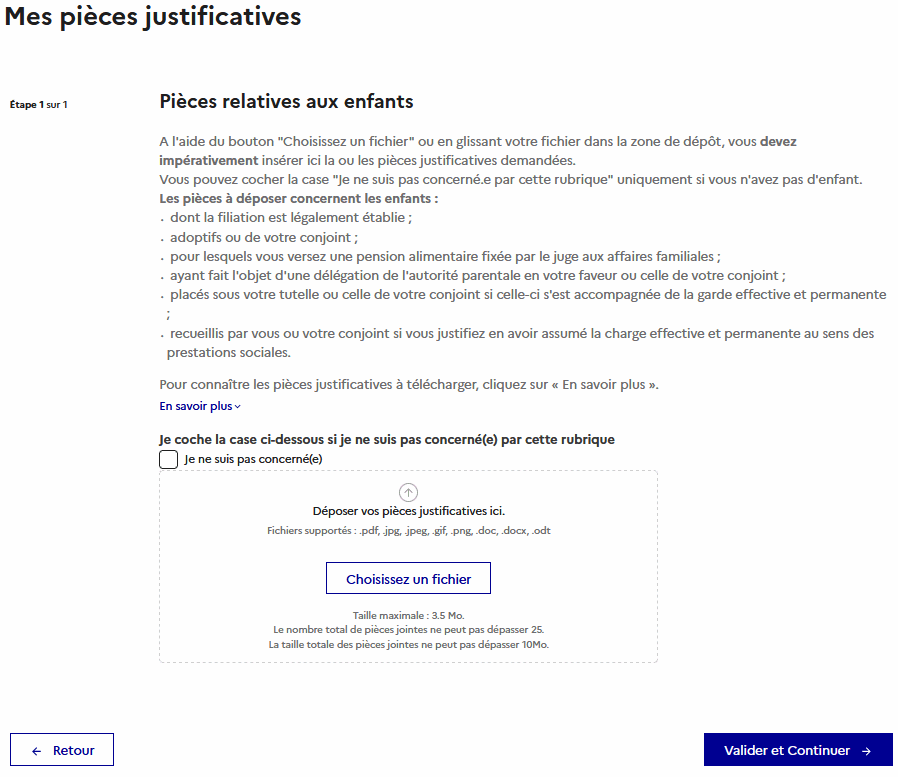This screenshot has width=898, height=777.
Task: Click the "Taille maximale : 3.5 Mo." note
Action: (x=408, y=615)
